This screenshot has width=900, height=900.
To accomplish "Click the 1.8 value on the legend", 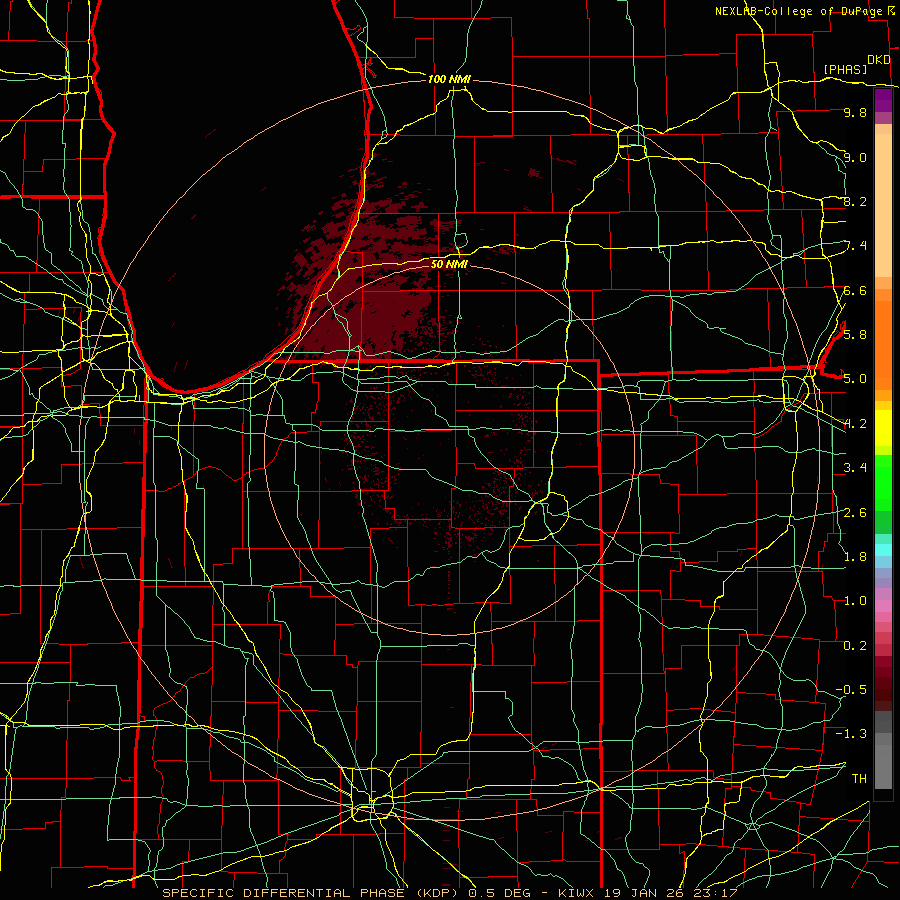I will click(x=855, y=556).
